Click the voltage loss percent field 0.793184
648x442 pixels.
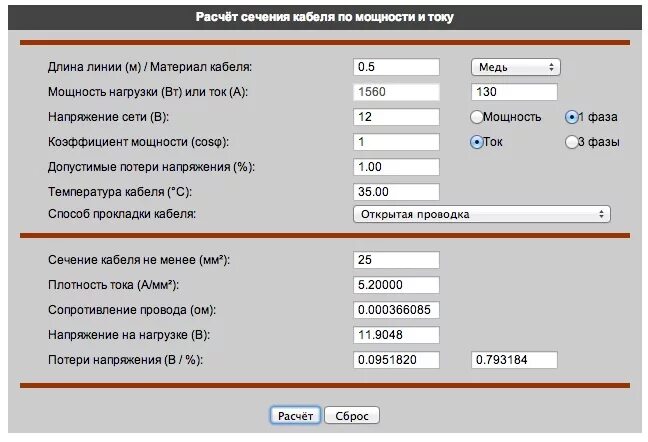click(514, 360)
